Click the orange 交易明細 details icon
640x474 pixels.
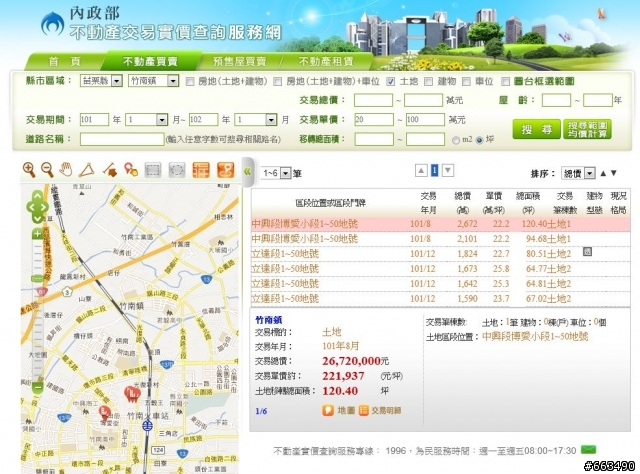coord(363,410)
